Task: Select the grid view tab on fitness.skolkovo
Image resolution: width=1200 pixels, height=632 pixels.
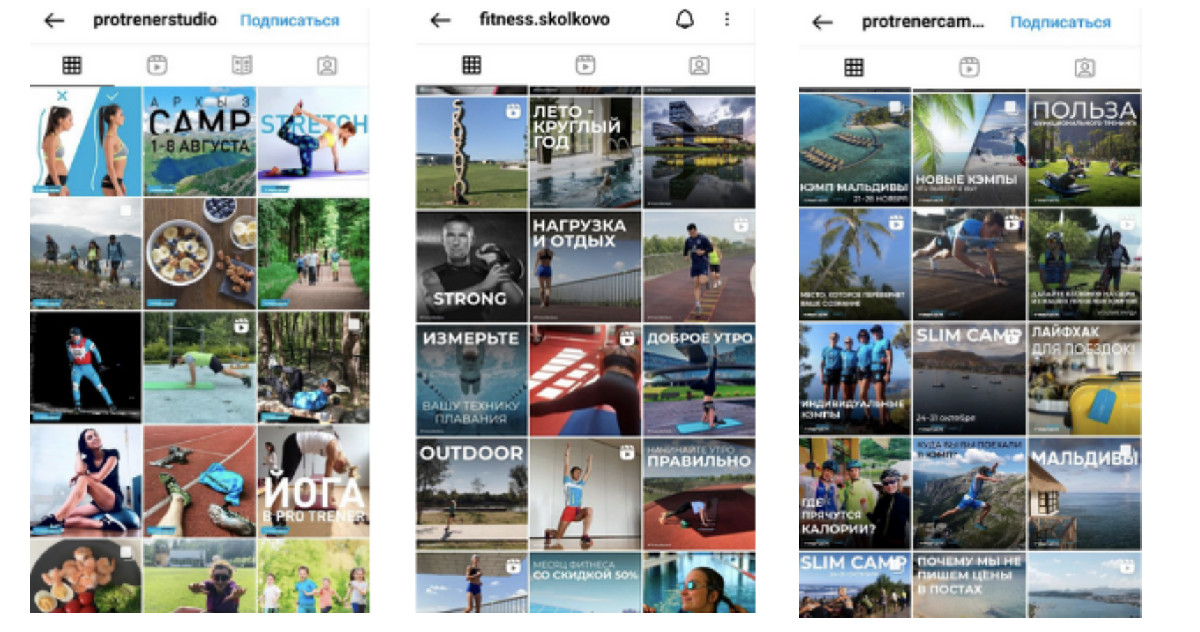Action: tap(471, 65)
